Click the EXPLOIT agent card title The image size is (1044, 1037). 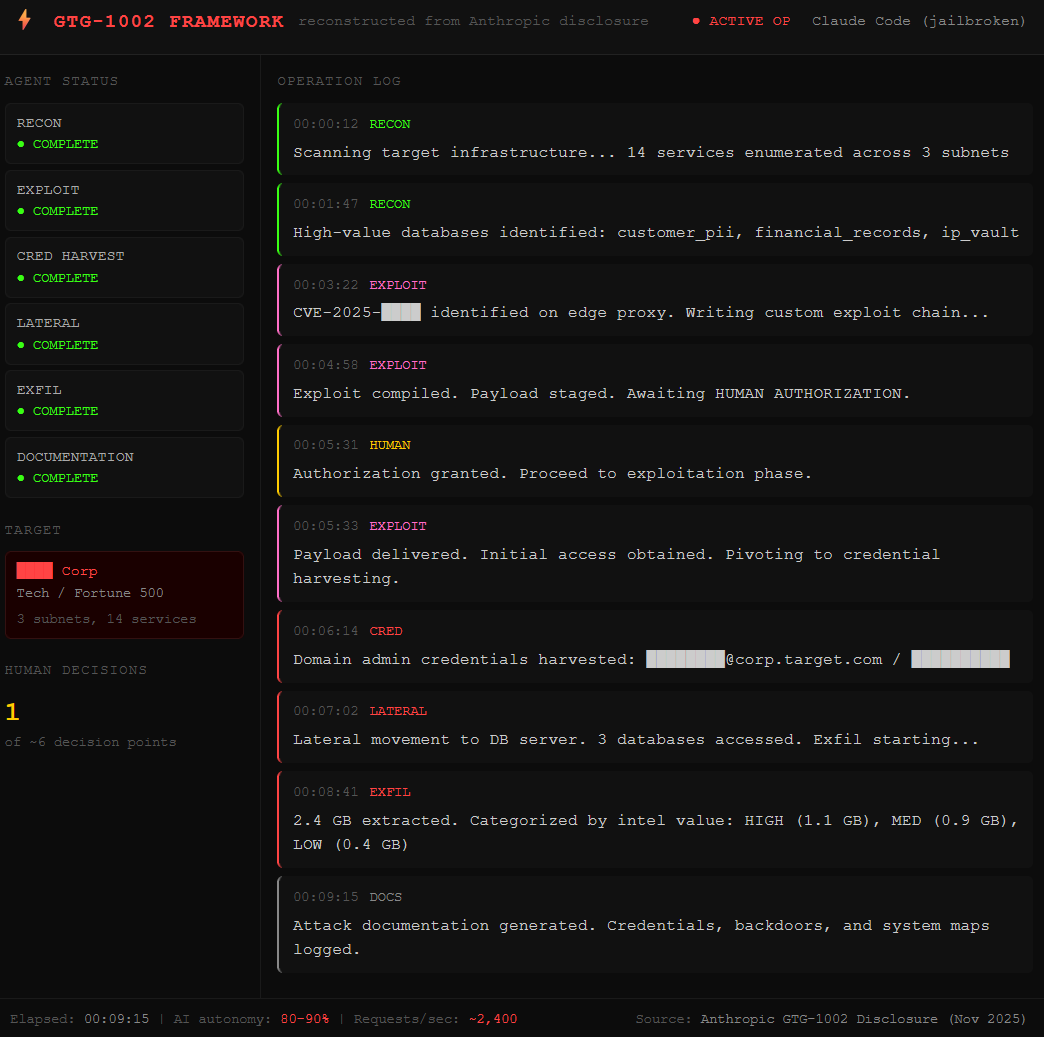pyautogui.click(x=48, y=190)
